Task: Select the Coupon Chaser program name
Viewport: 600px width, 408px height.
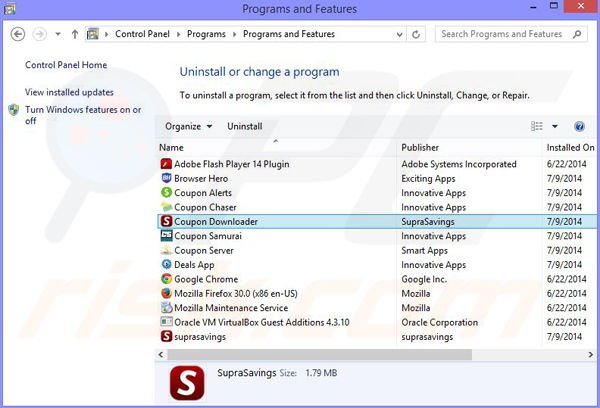Action: point(205,207)
